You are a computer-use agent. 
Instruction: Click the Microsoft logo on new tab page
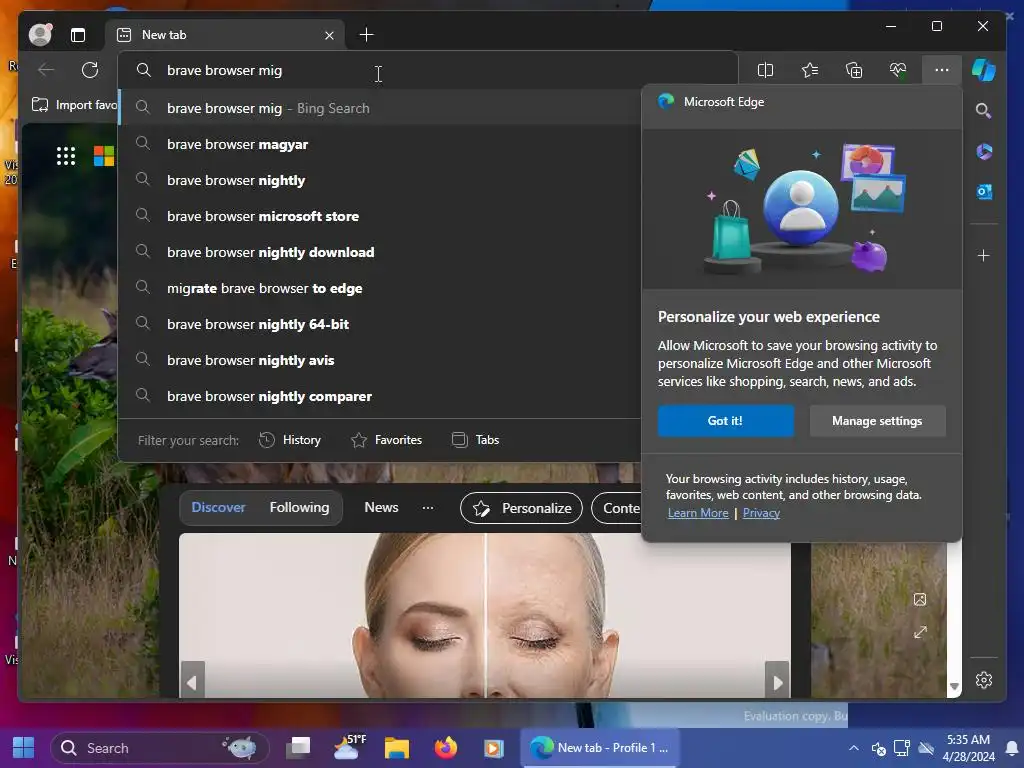click(x=104, y=156)
